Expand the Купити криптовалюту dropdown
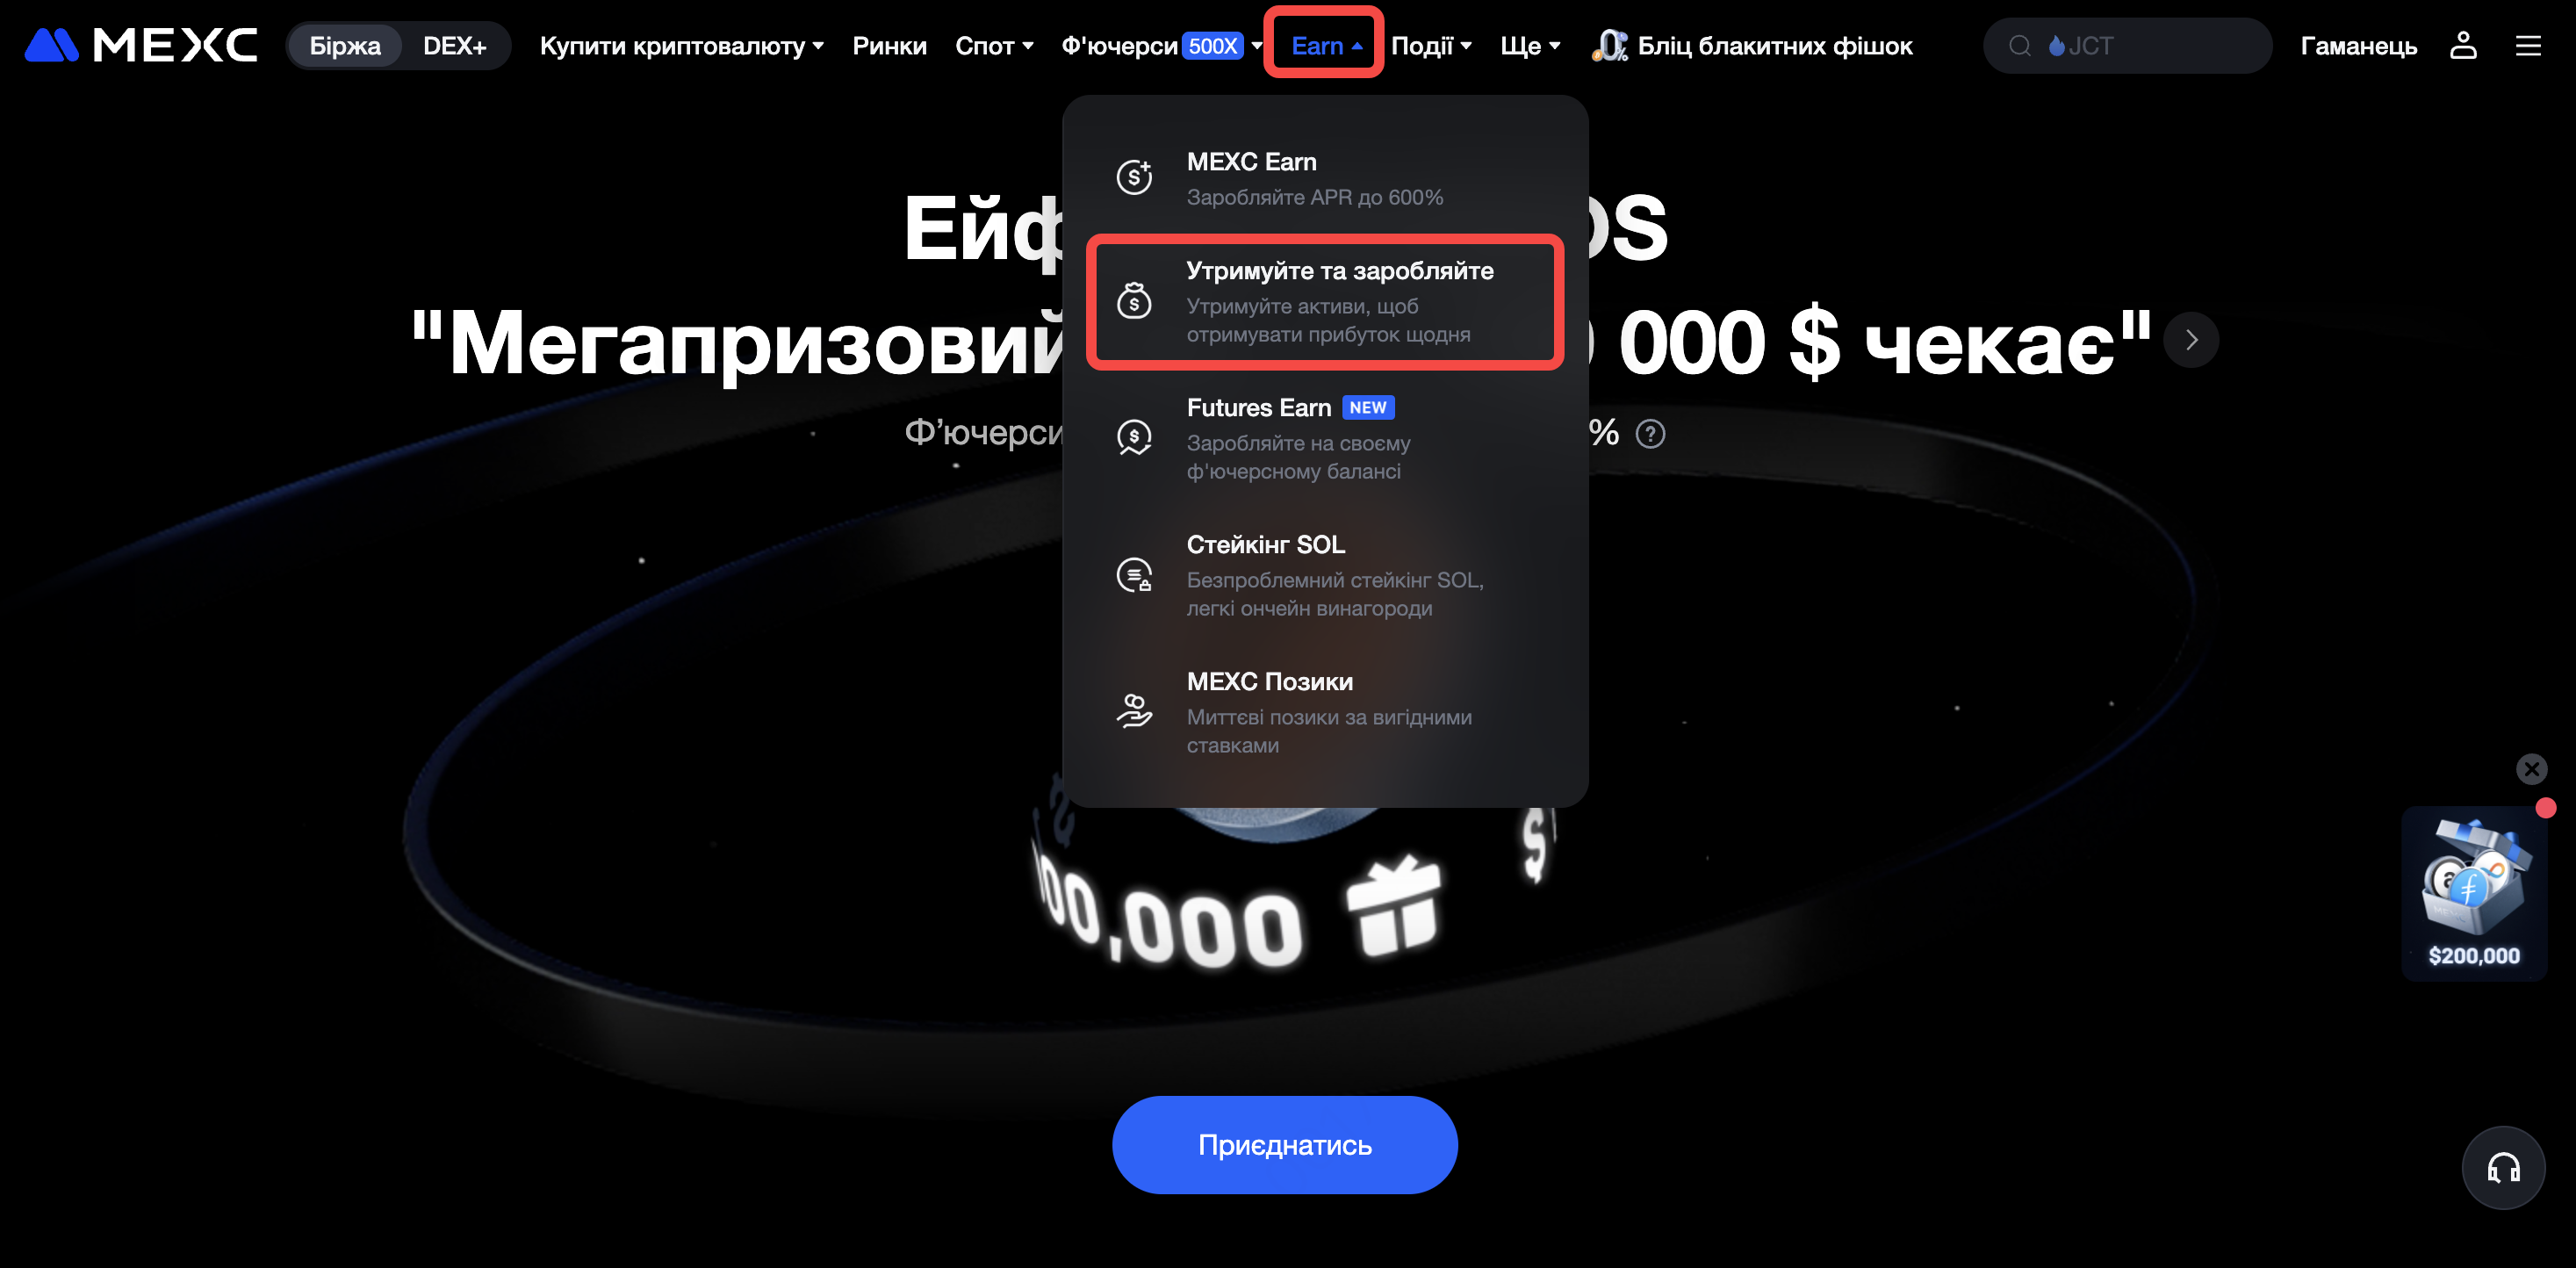Image resolution: width=2576 pixels, height=1268 pixels. click(x=681, y=46)
